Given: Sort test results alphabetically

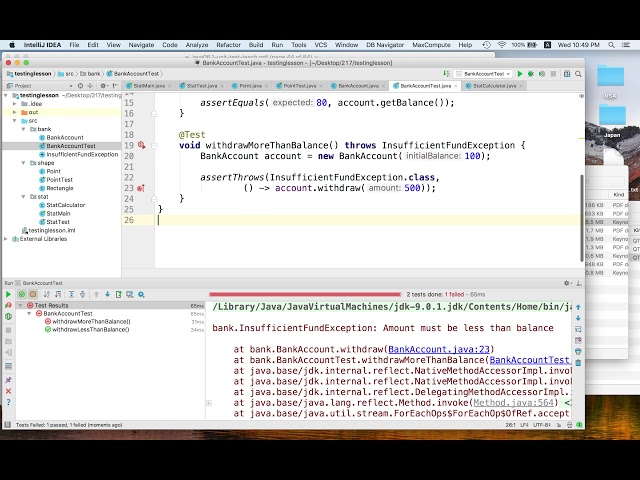Looking at the screenshot, I should (47, 294).
